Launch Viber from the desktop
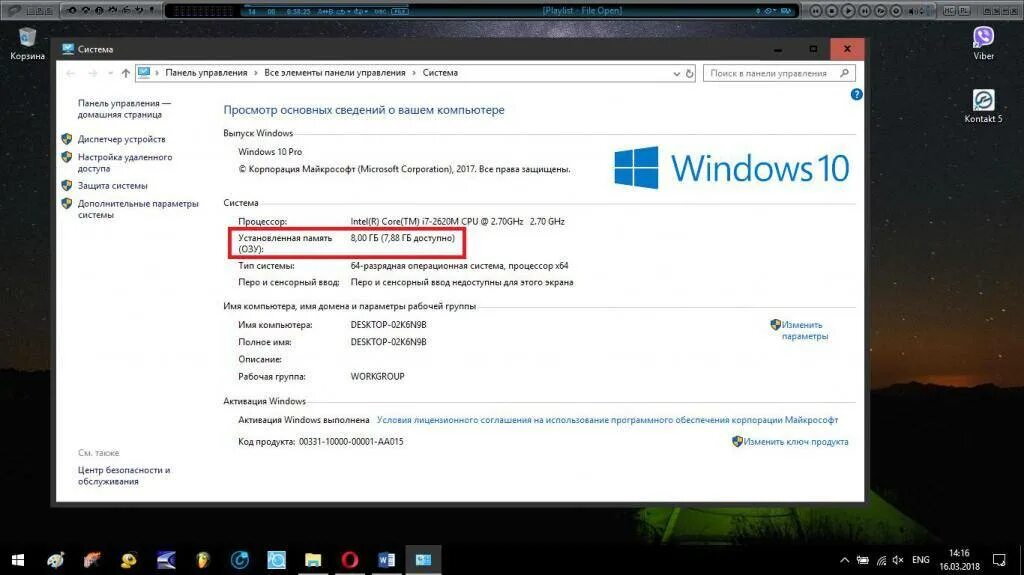Image resolution: width=1024 pixels, height=575 pixels. [984, 43]
